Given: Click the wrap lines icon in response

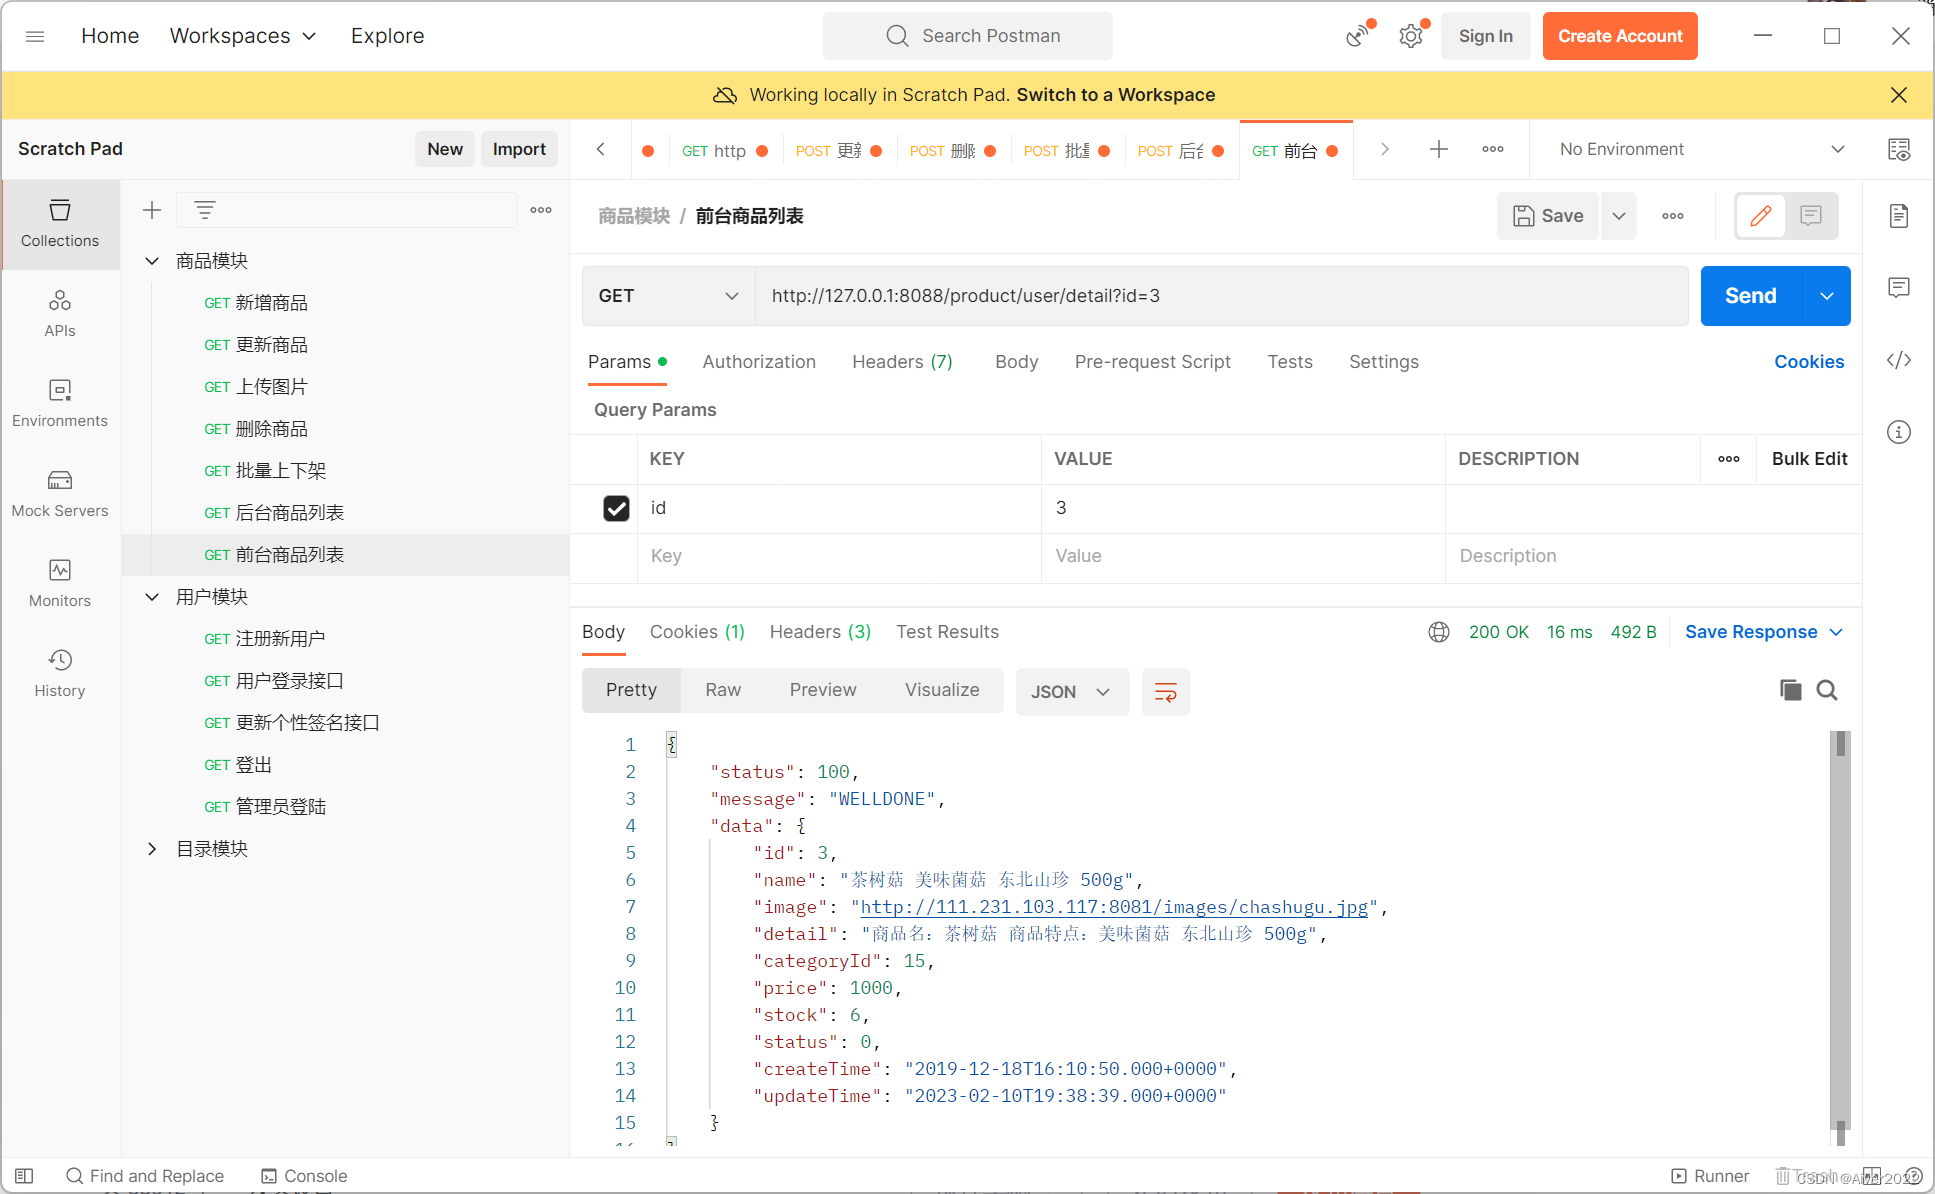Looking at the screenshot, I should (1165, 692).
